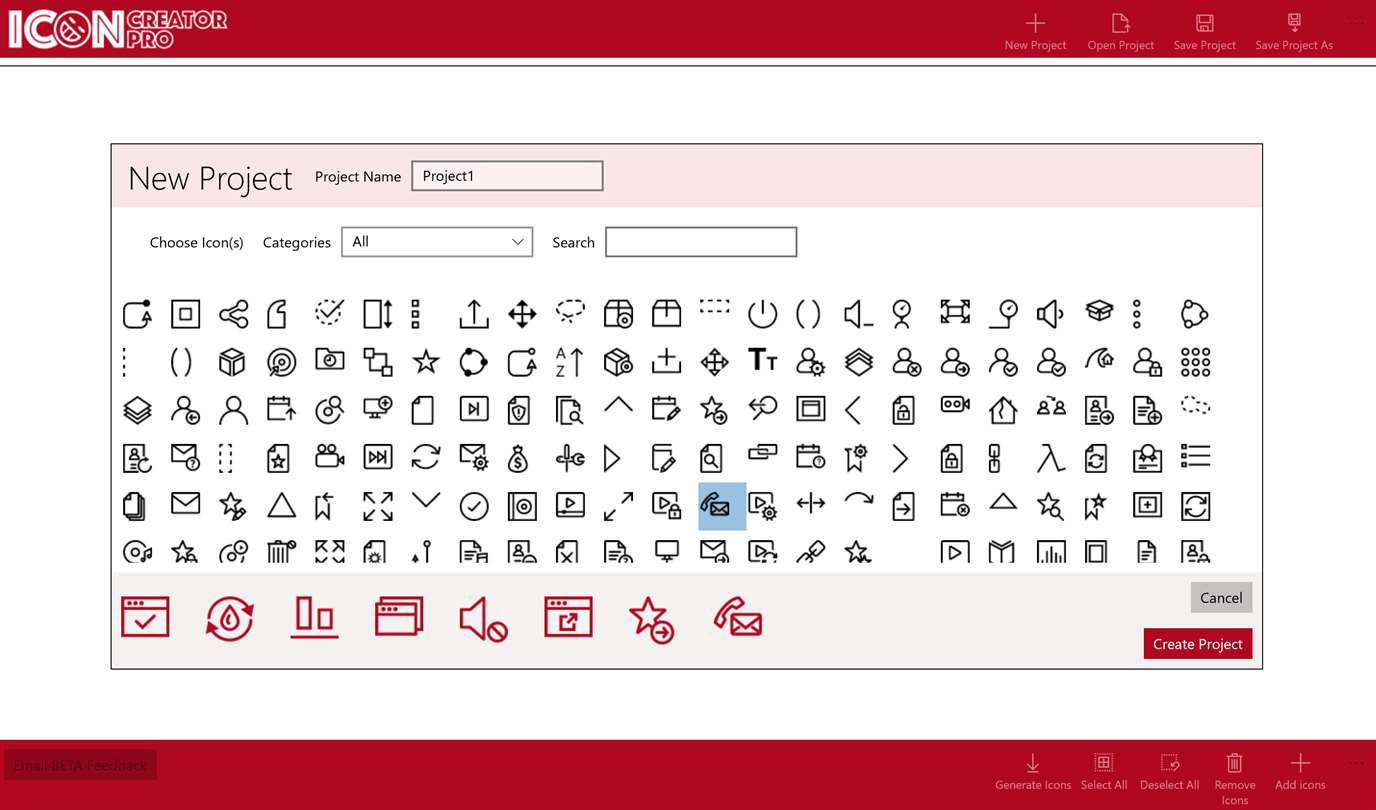Select the shield warning document icon
Image resolution: width=1376 pixels, height=810 pixels.
click(519, 410)
